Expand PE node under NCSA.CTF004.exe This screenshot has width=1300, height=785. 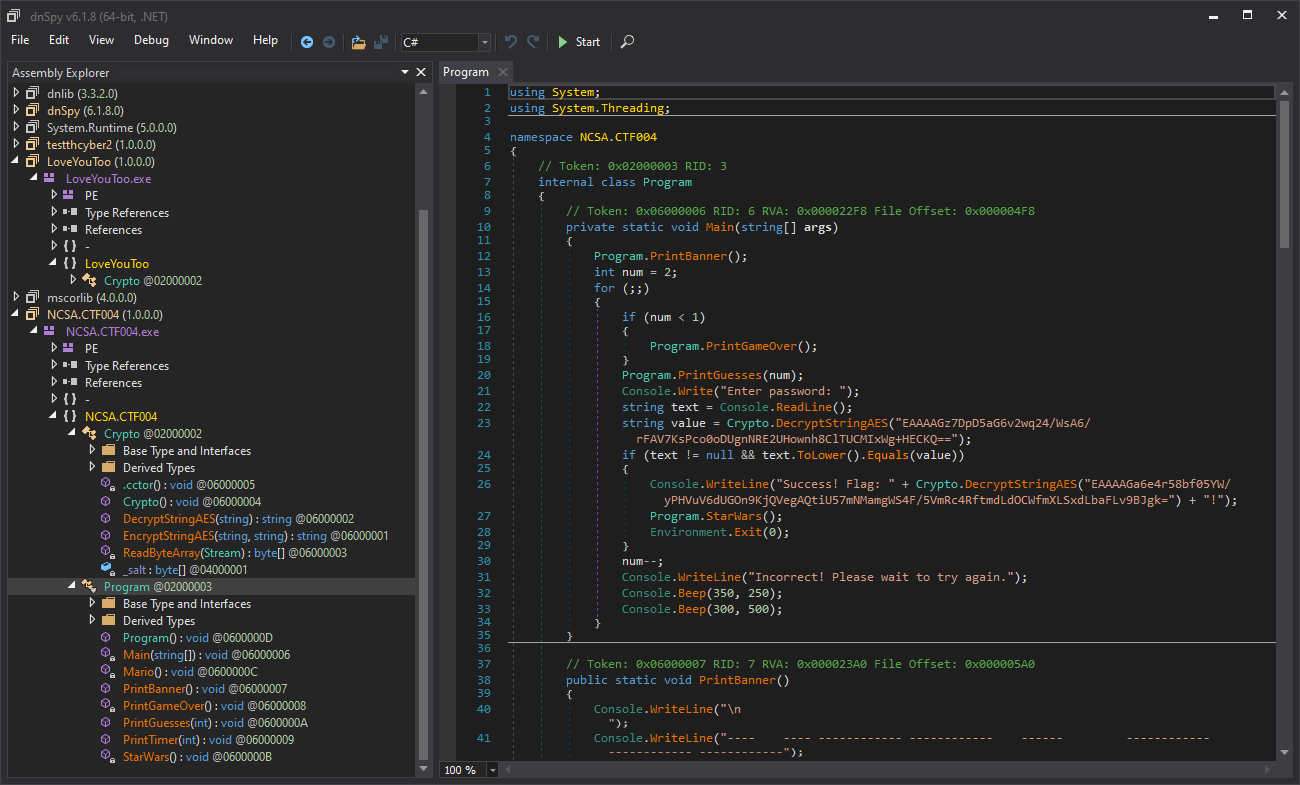[x=53, y=348]
